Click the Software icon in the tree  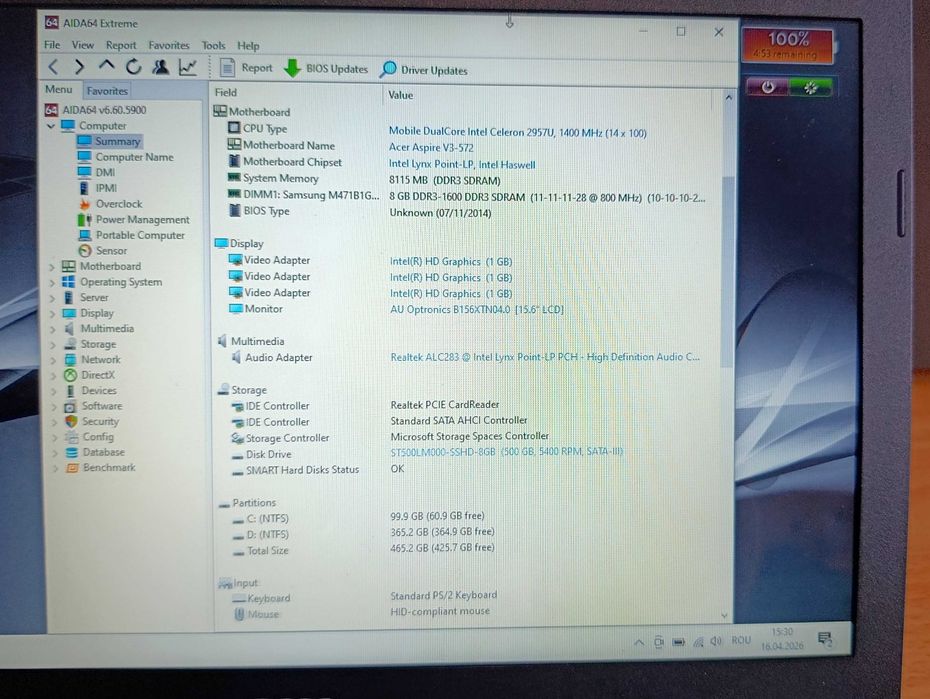click(71, 406)
